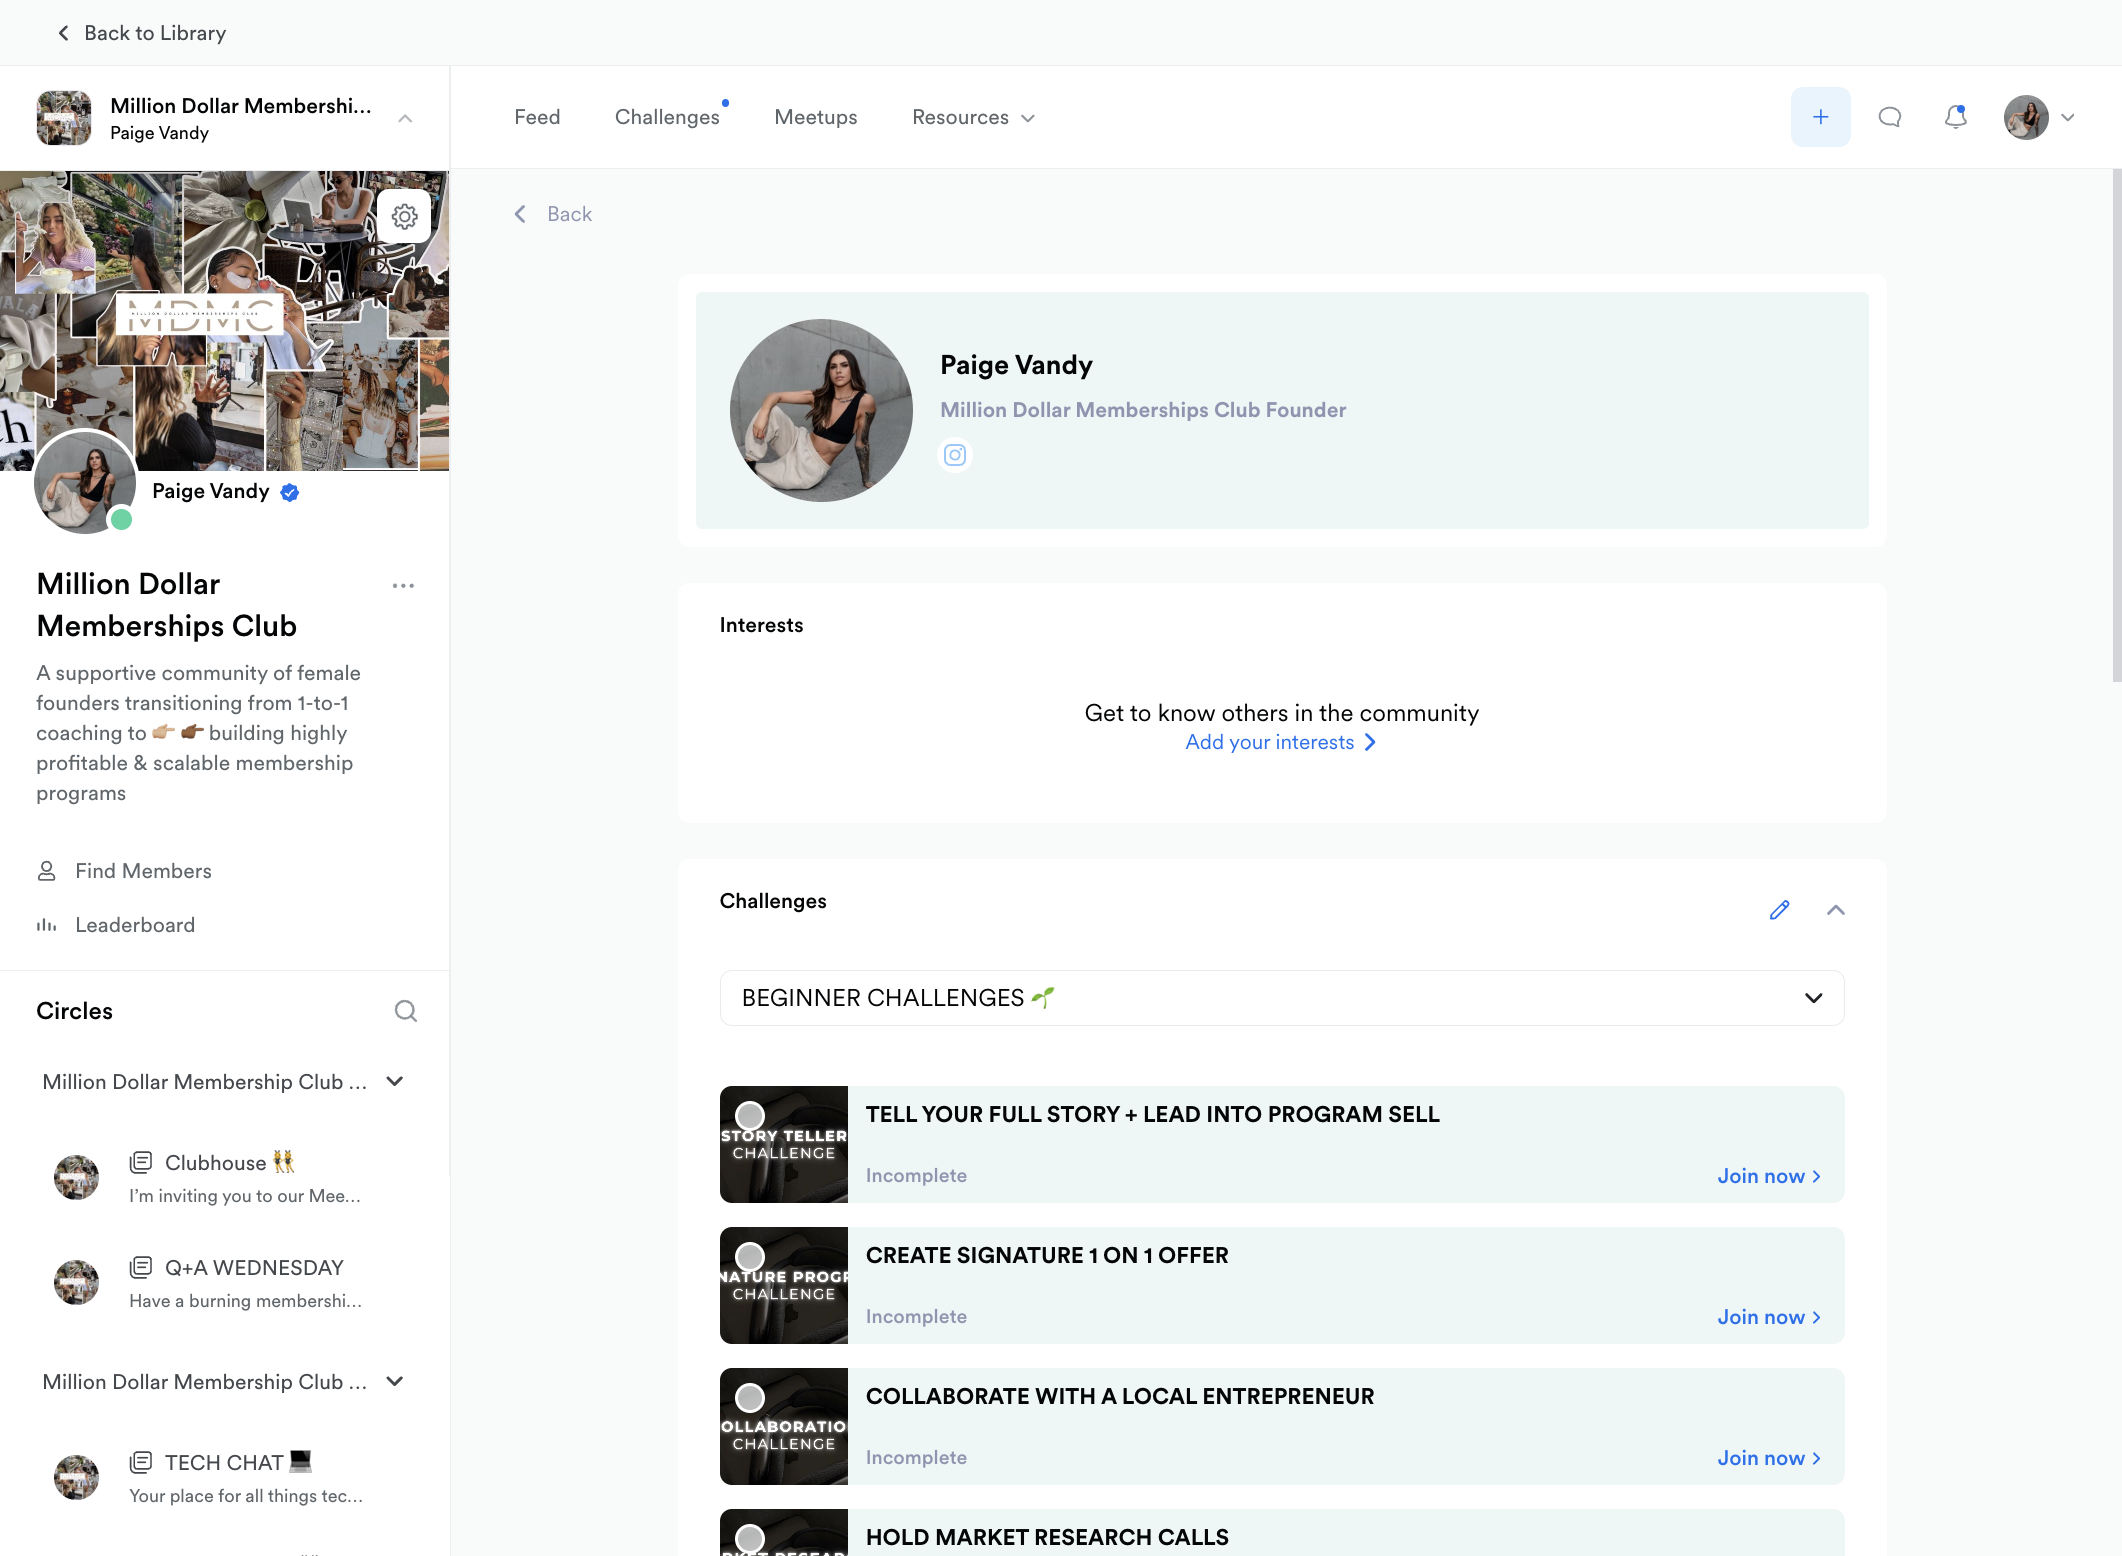Click the Million Dollar Memberships Club Founder text
Image resolution: width=2122 pixels, height=1556 pixels.
[1143, 410]
